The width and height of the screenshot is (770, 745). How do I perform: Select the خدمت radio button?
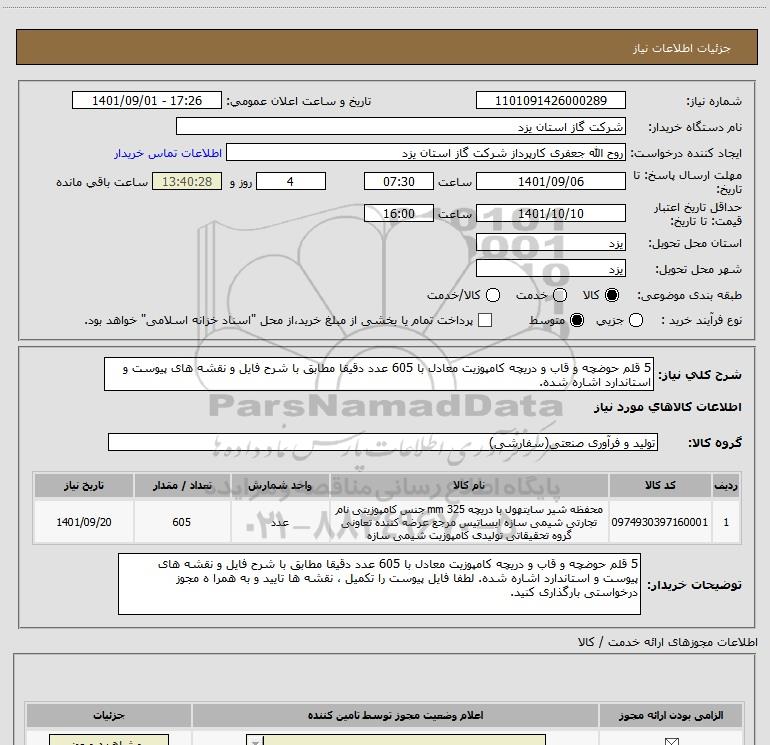coord(560,295)
